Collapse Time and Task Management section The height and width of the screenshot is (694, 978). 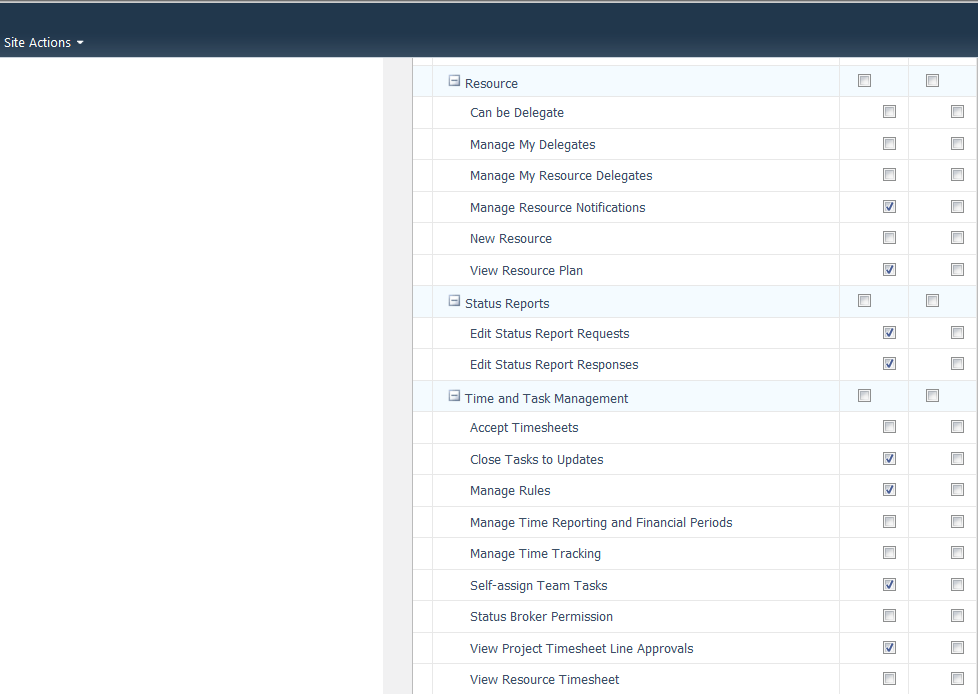tap(454, 397)
